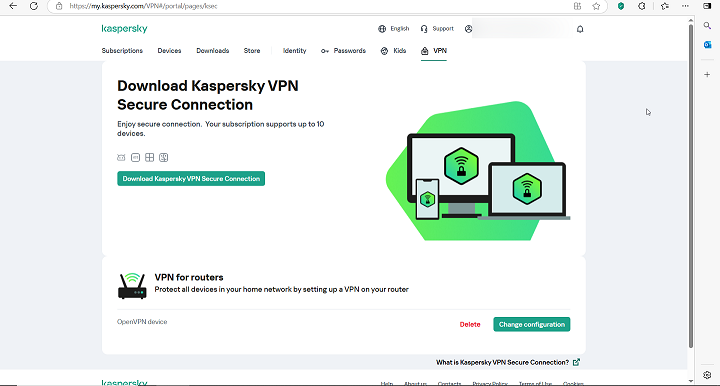Open the Favorites list icon
Viewport: 720px width, 386px height.
tap(664, 6)
